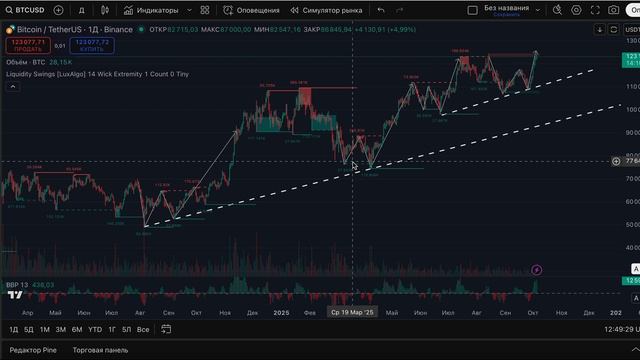Redo the last chart action
The width and height of the screenshot is (640, 360).
pyautogui.click(x=400, y=11)
